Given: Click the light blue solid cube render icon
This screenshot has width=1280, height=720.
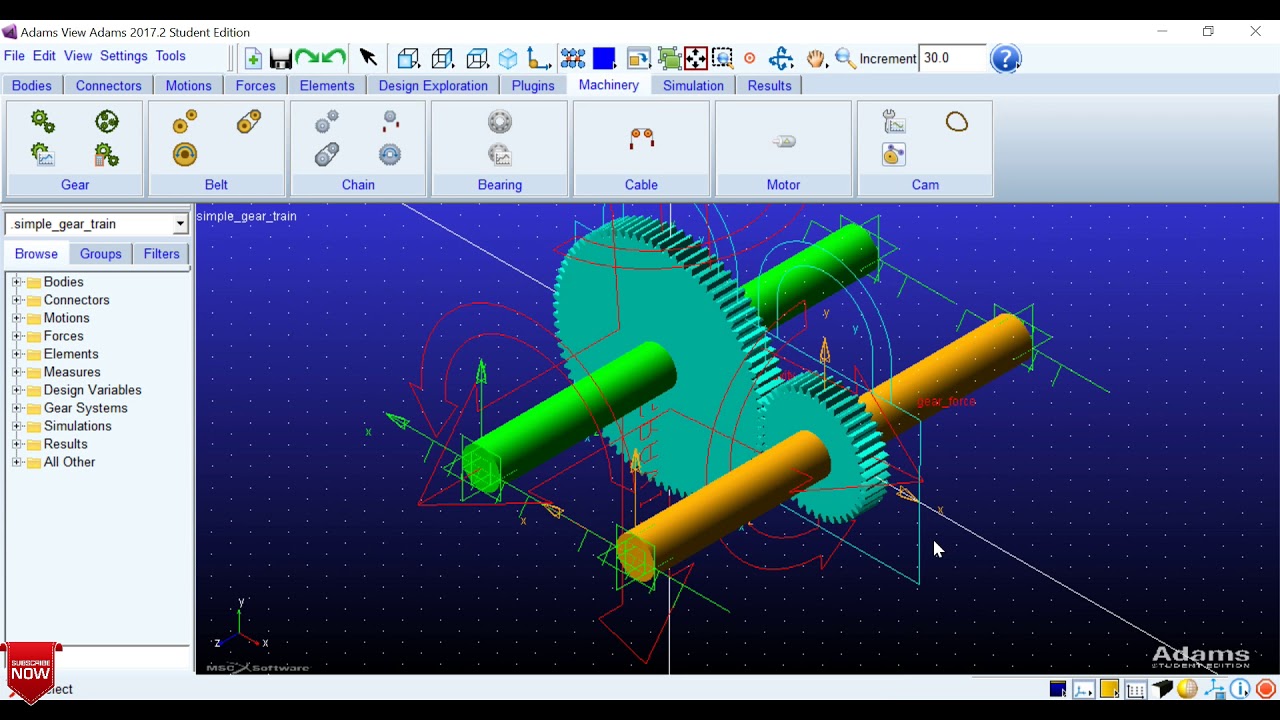Looking at the screenshot, I should click(x=508, y=59).
